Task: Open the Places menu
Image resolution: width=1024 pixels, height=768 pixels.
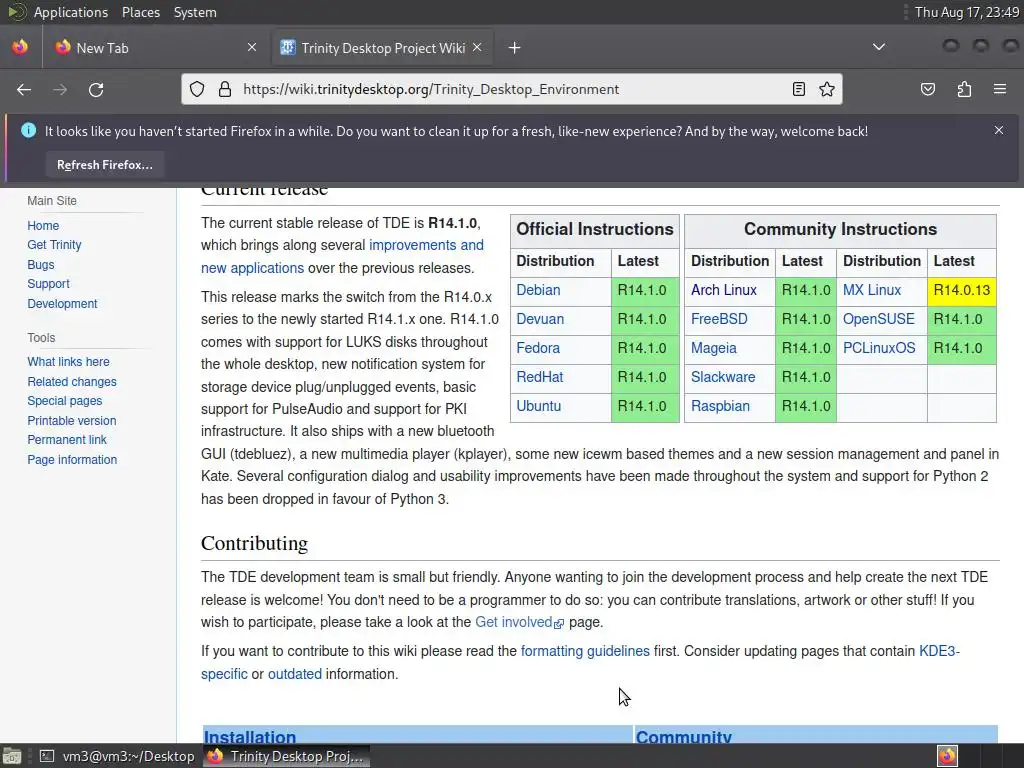Action: pyautogui.click(x=140, y=12)
